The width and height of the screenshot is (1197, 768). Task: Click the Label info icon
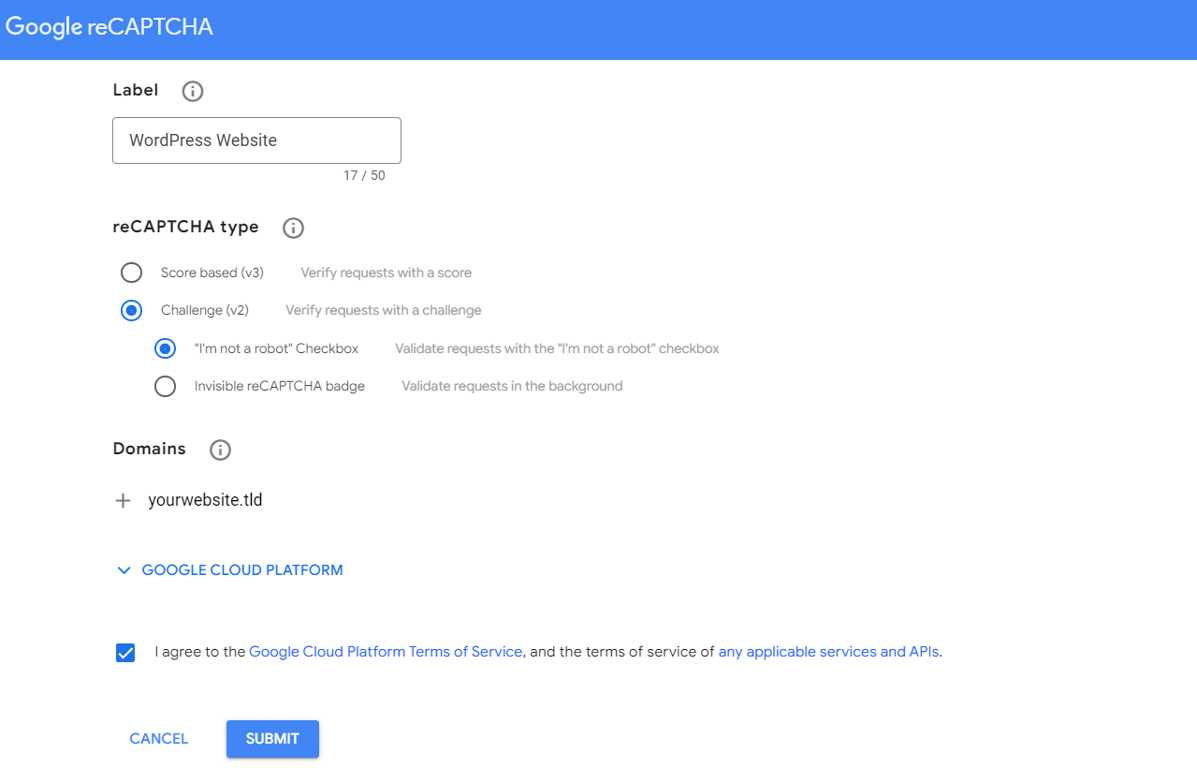[191, 90]
